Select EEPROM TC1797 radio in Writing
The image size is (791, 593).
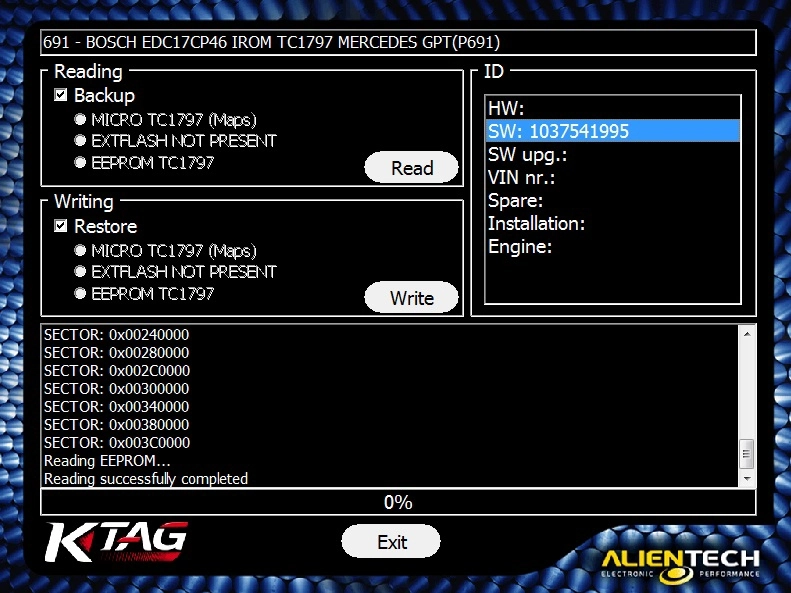pyautogui.click(x=80, y=293)
